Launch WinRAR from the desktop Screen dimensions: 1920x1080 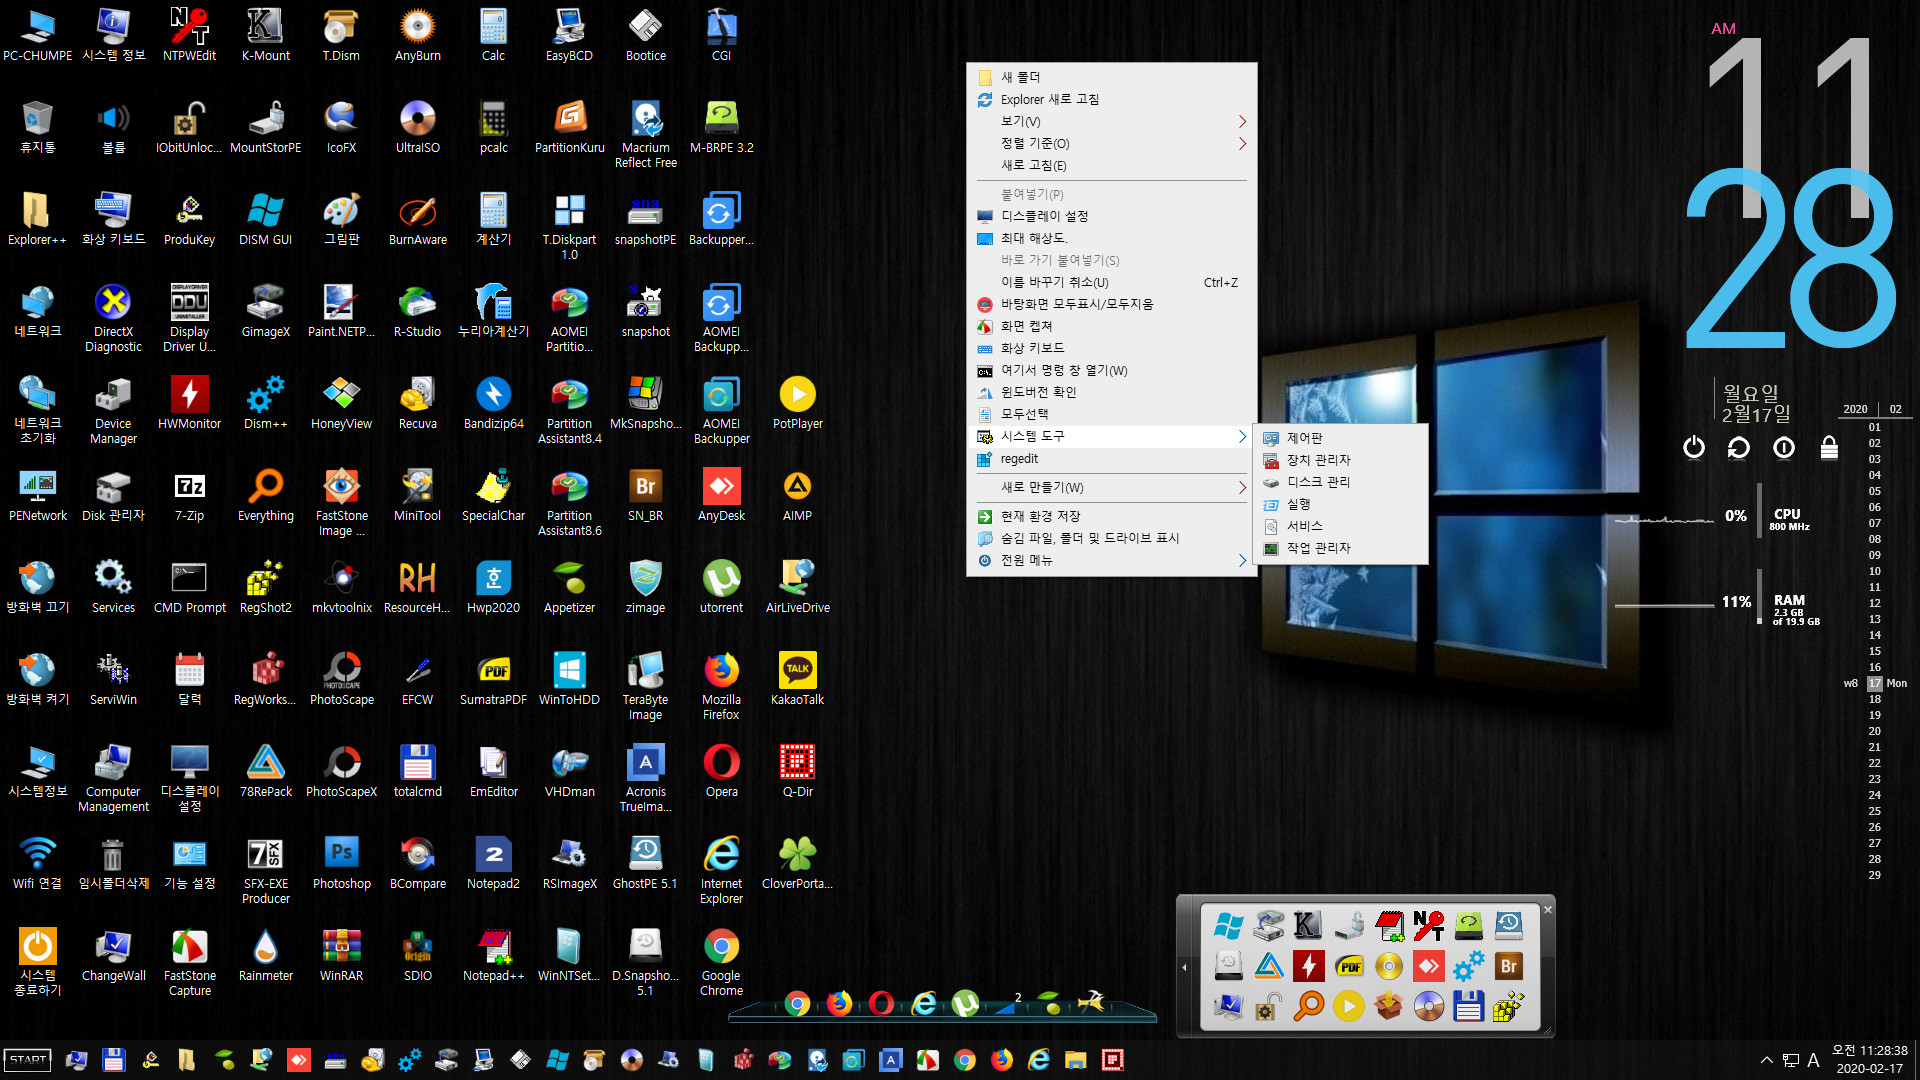341,955
